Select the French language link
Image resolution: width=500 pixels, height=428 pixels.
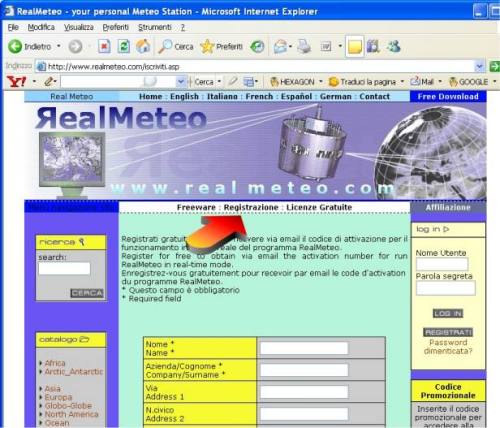click(259, 97)
